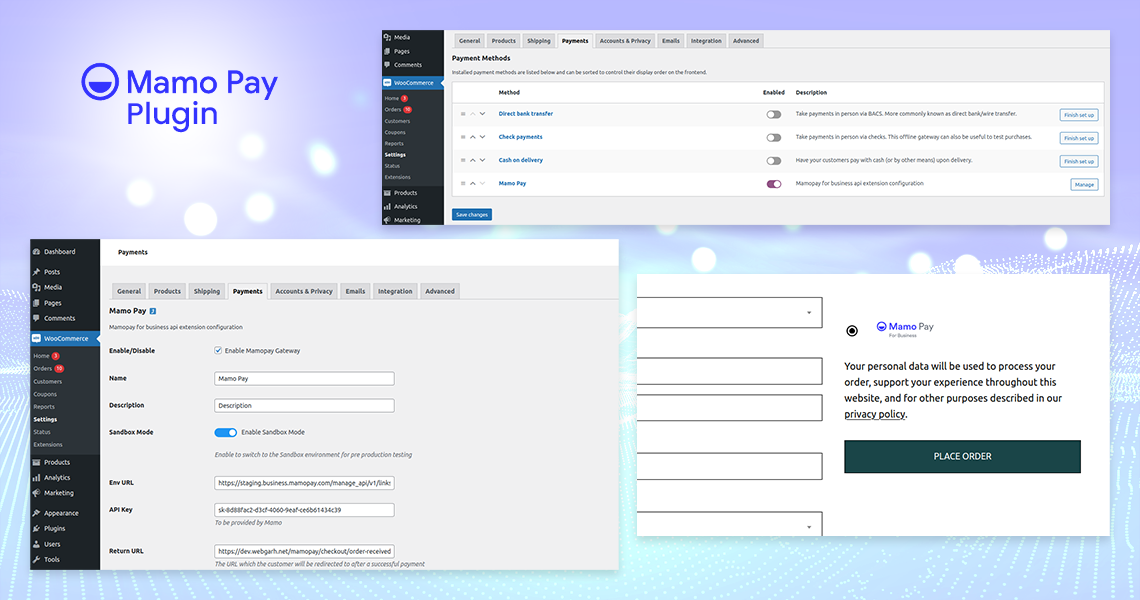
Task: Turn off the Enable Sandbox Mode switch
Action: [x=225, y=433]
